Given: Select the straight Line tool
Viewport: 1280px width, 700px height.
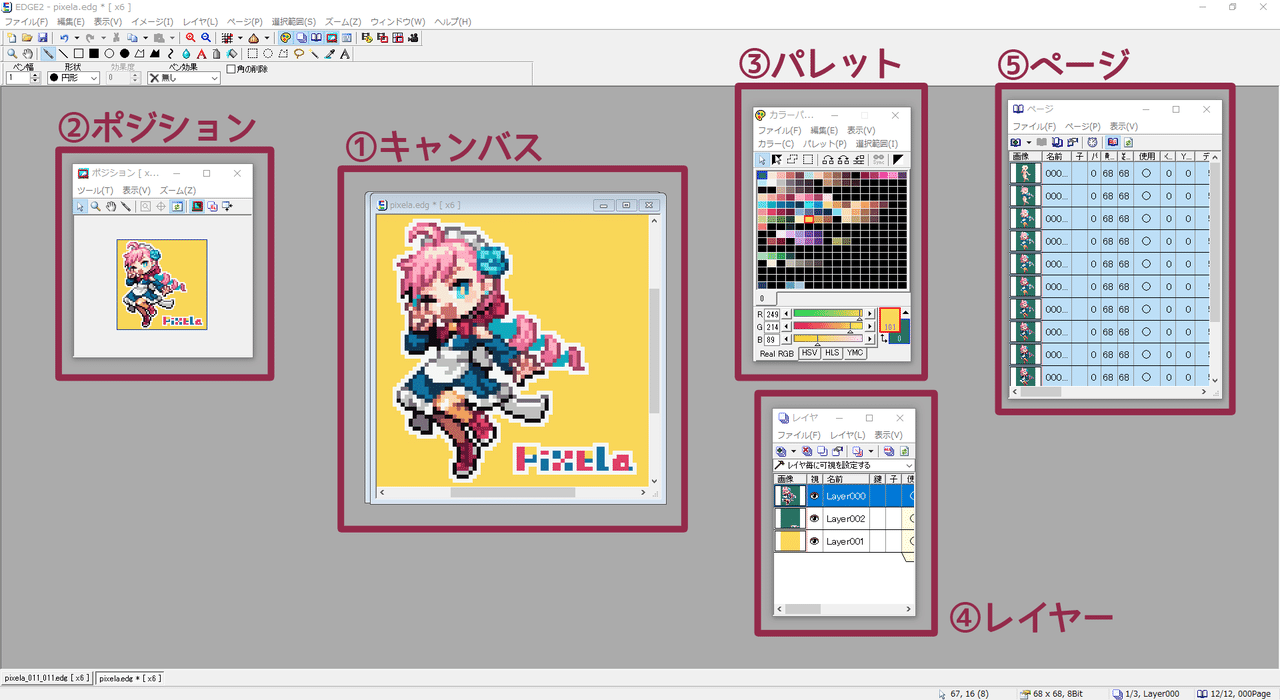Looking at the screenshot, I should [63, 54].
